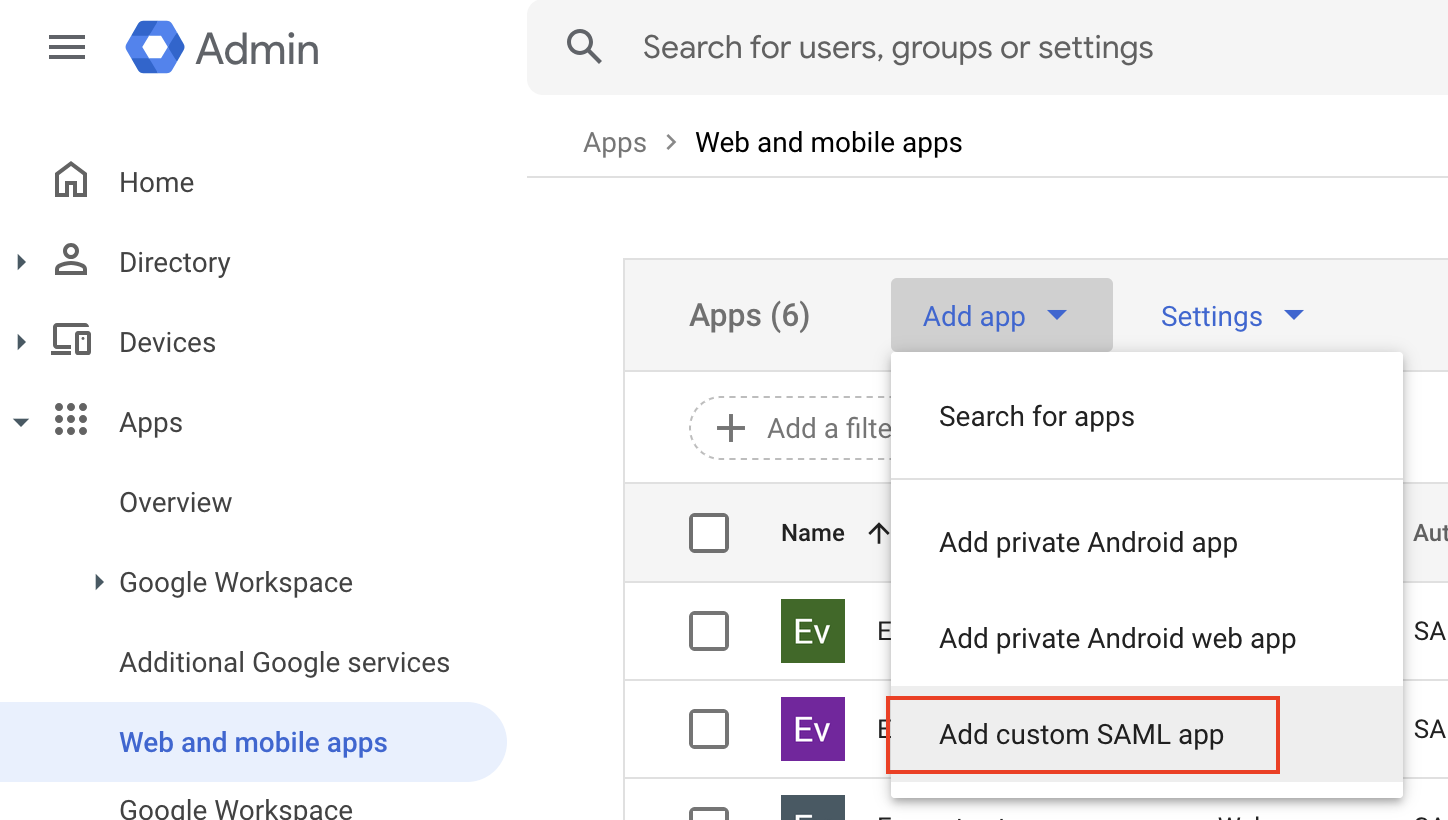Open Additional Google services
Viewport: 1448px width, 820px height.
coord(285,662)
